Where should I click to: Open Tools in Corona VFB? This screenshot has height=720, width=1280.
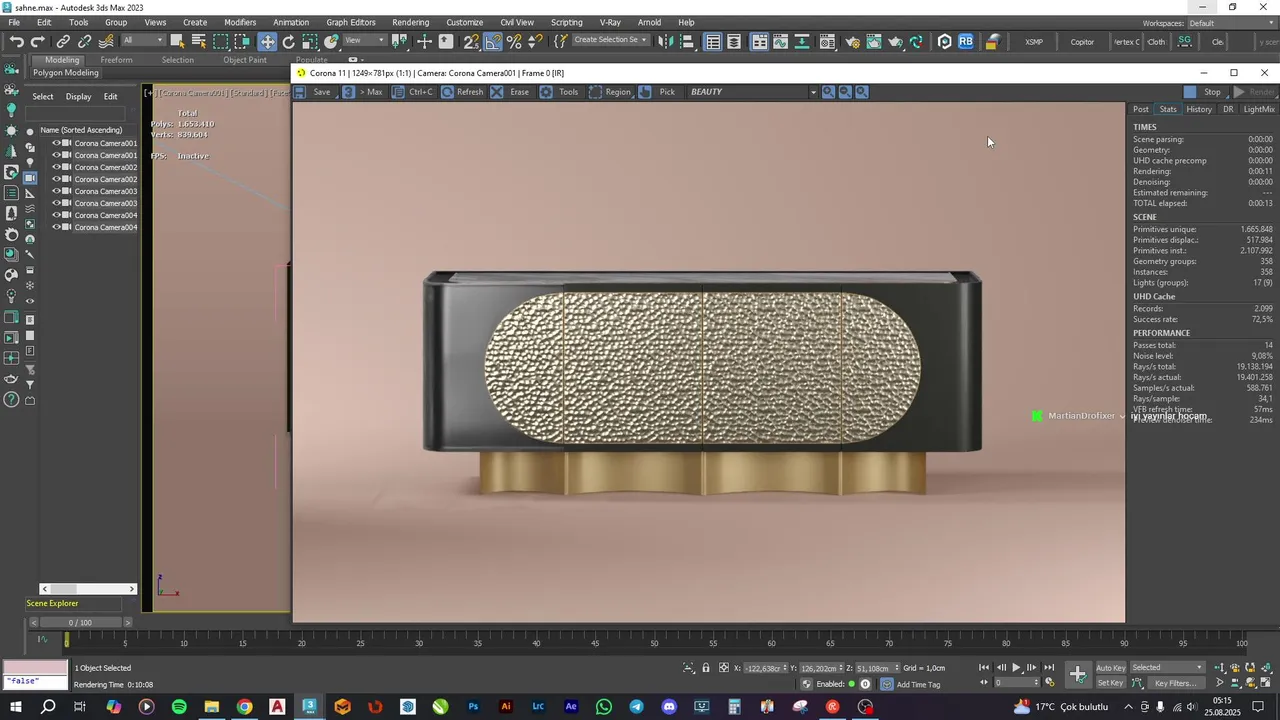tap(559, 92)
